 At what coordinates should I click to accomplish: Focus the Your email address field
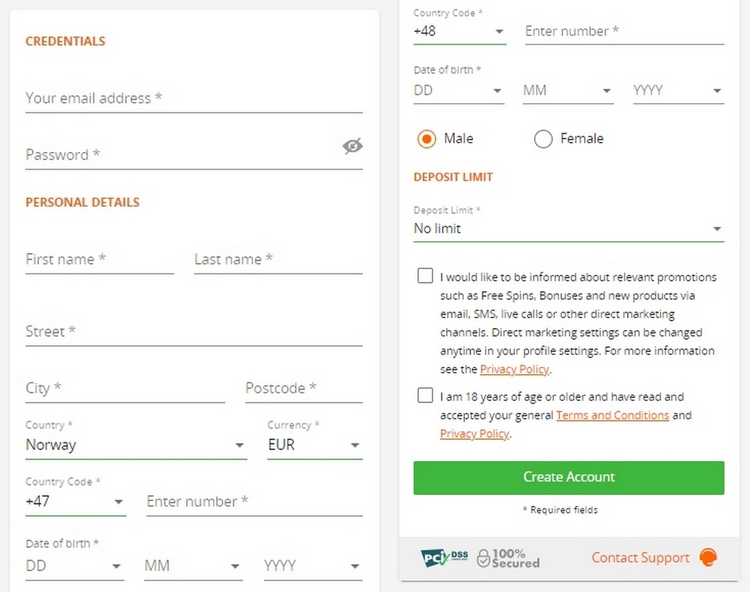pos(193,99)
